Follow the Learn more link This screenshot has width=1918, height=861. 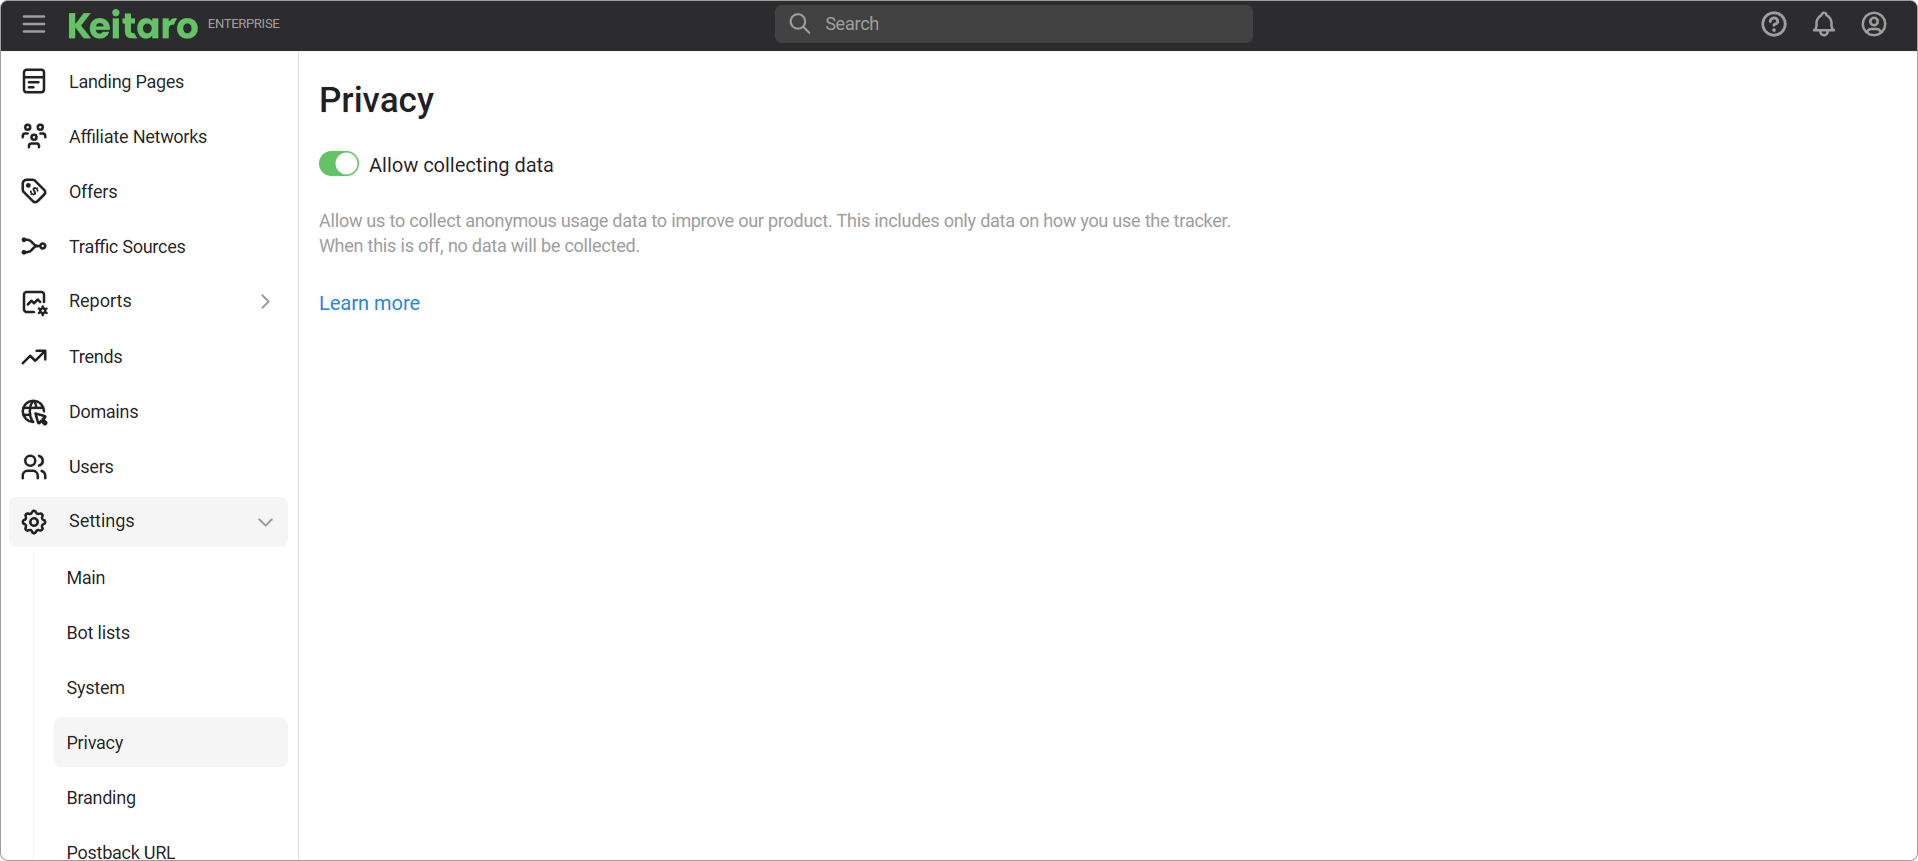click(x=369, y=303)
